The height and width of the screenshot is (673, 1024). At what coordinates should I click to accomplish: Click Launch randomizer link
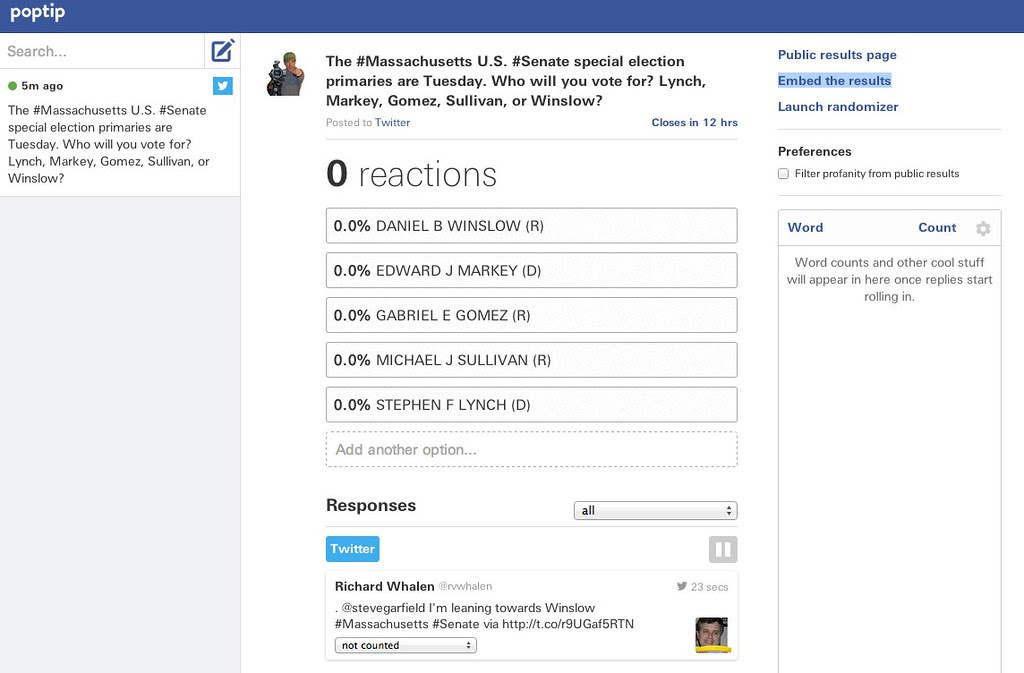[x=838, y=106]
